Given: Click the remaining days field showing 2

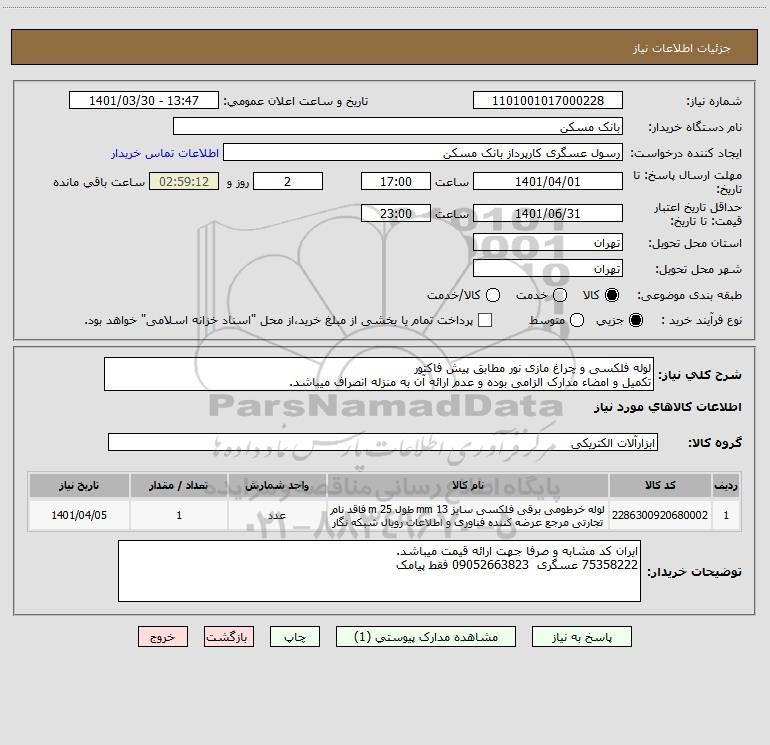Looking at the screenshot, I should (288, 181).
